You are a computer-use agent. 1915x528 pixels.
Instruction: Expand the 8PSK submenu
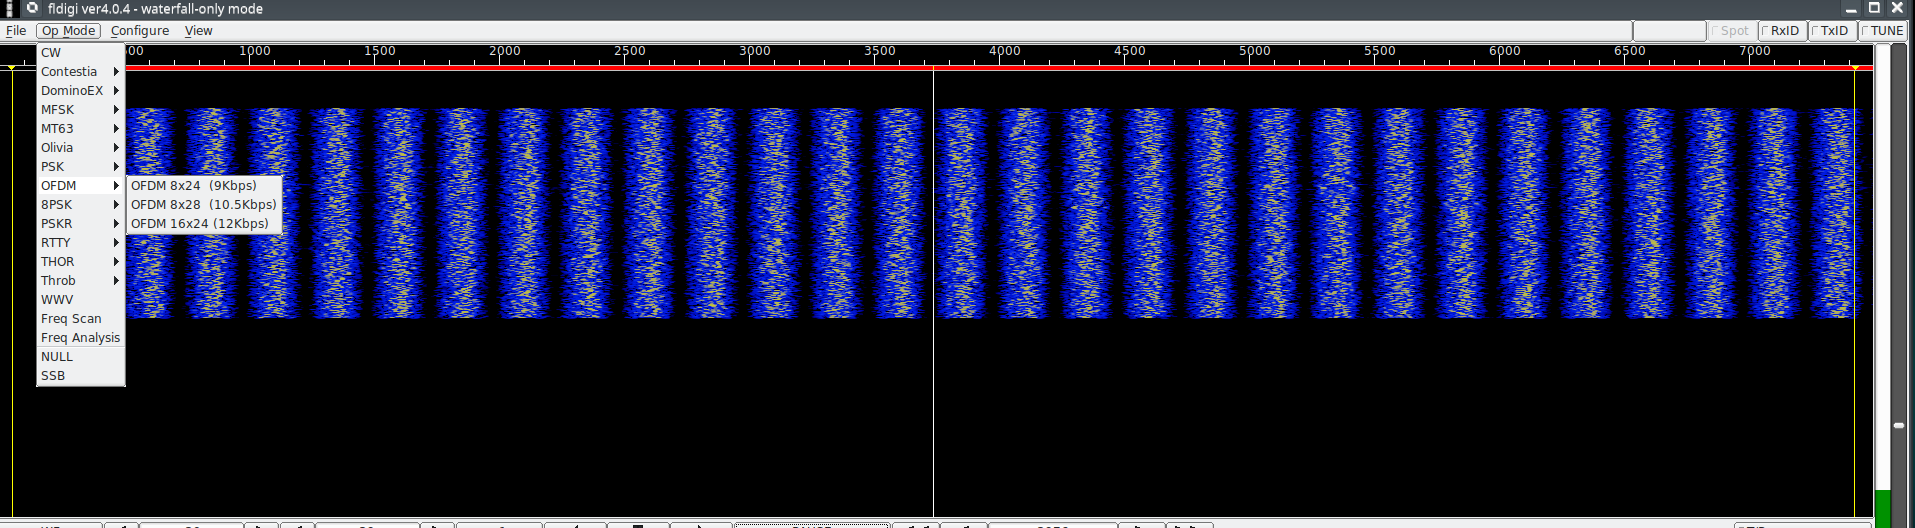click(x=81, y=205)
